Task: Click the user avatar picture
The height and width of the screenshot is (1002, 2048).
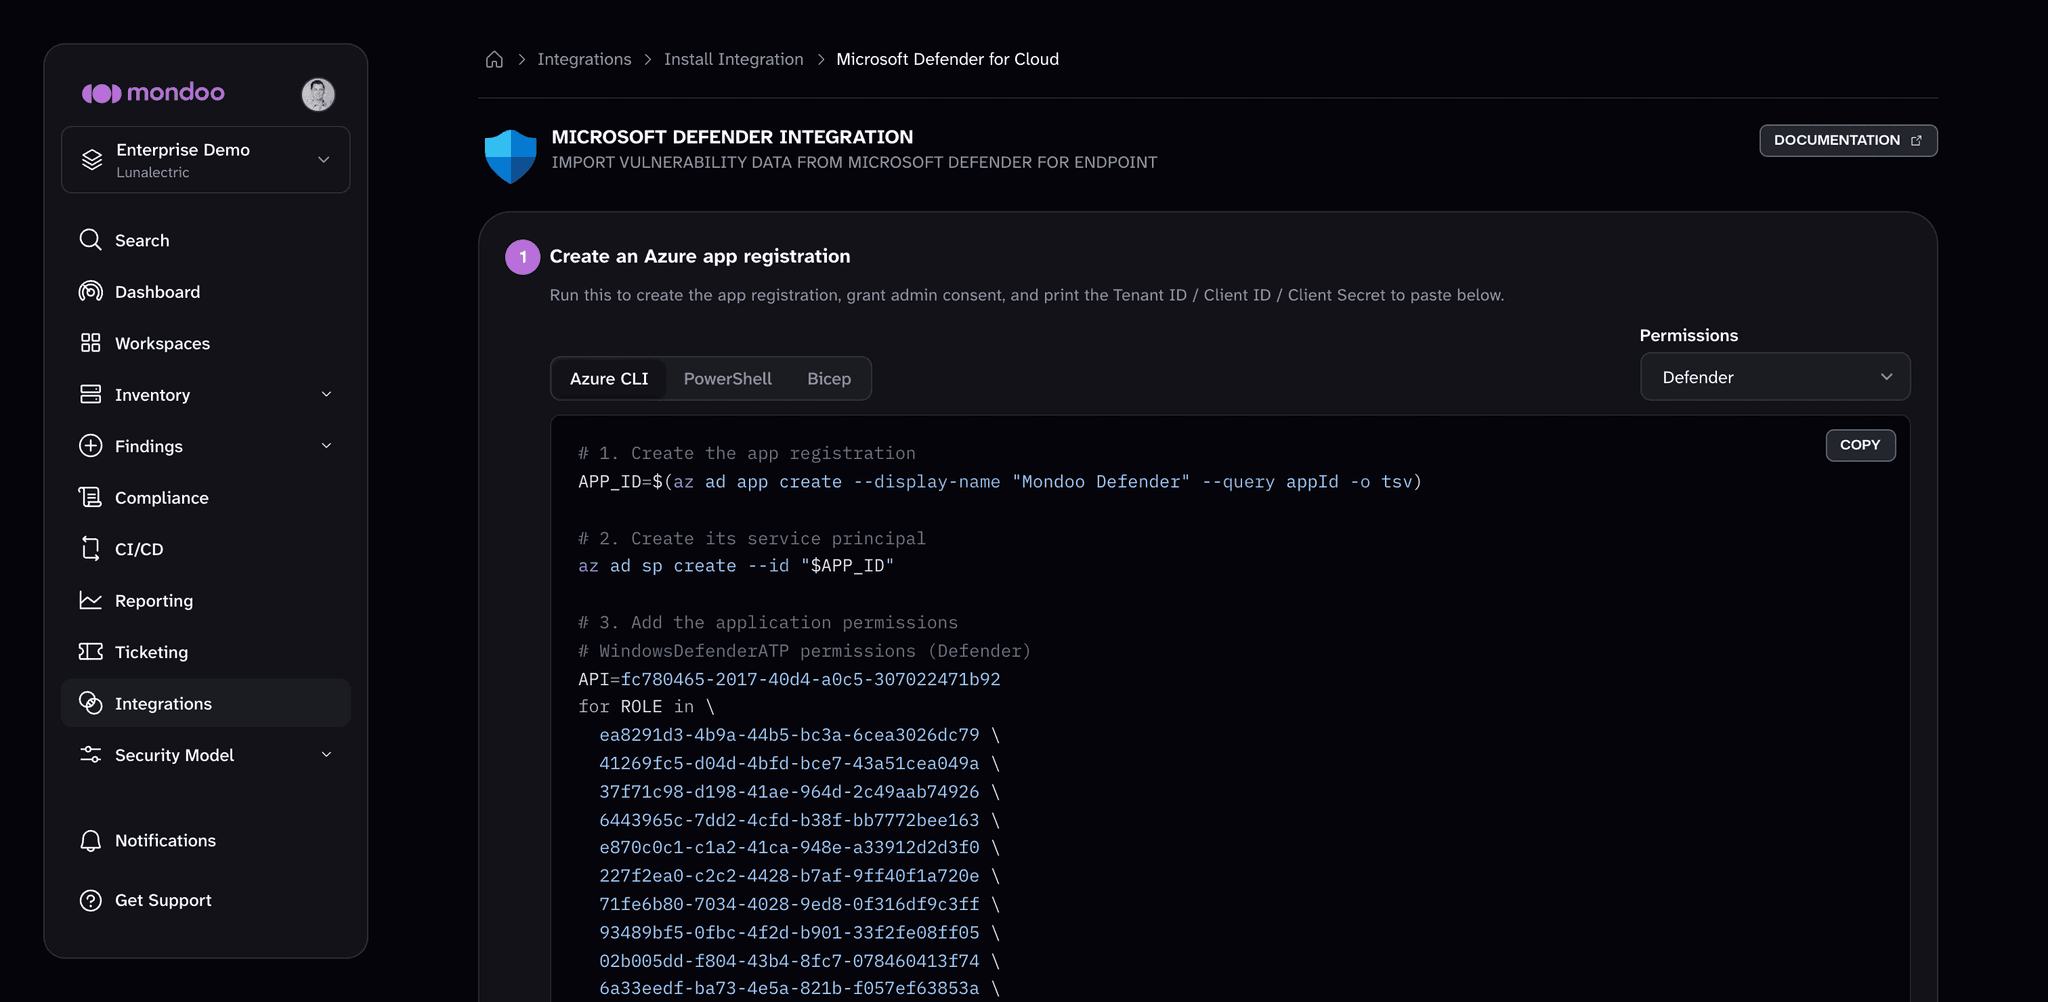Action: click(x=318, y=94)
